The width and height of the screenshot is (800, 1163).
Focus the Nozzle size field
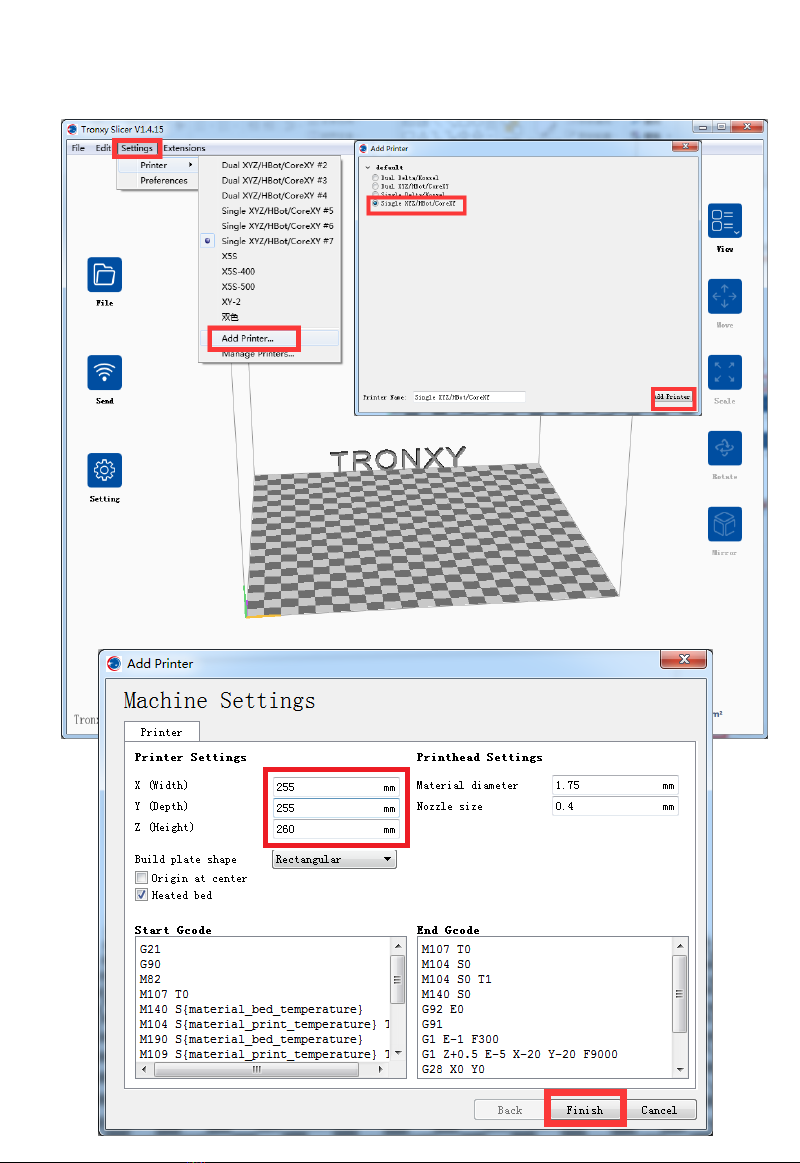pyautogui.click(x=615, y=806)
